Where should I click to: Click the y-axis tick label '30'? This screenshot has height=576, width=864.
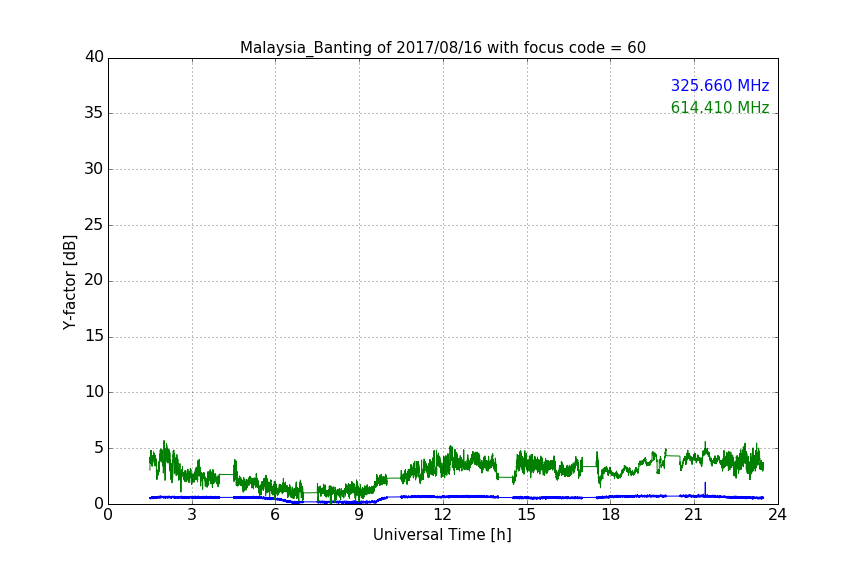(x=94, y=169)
